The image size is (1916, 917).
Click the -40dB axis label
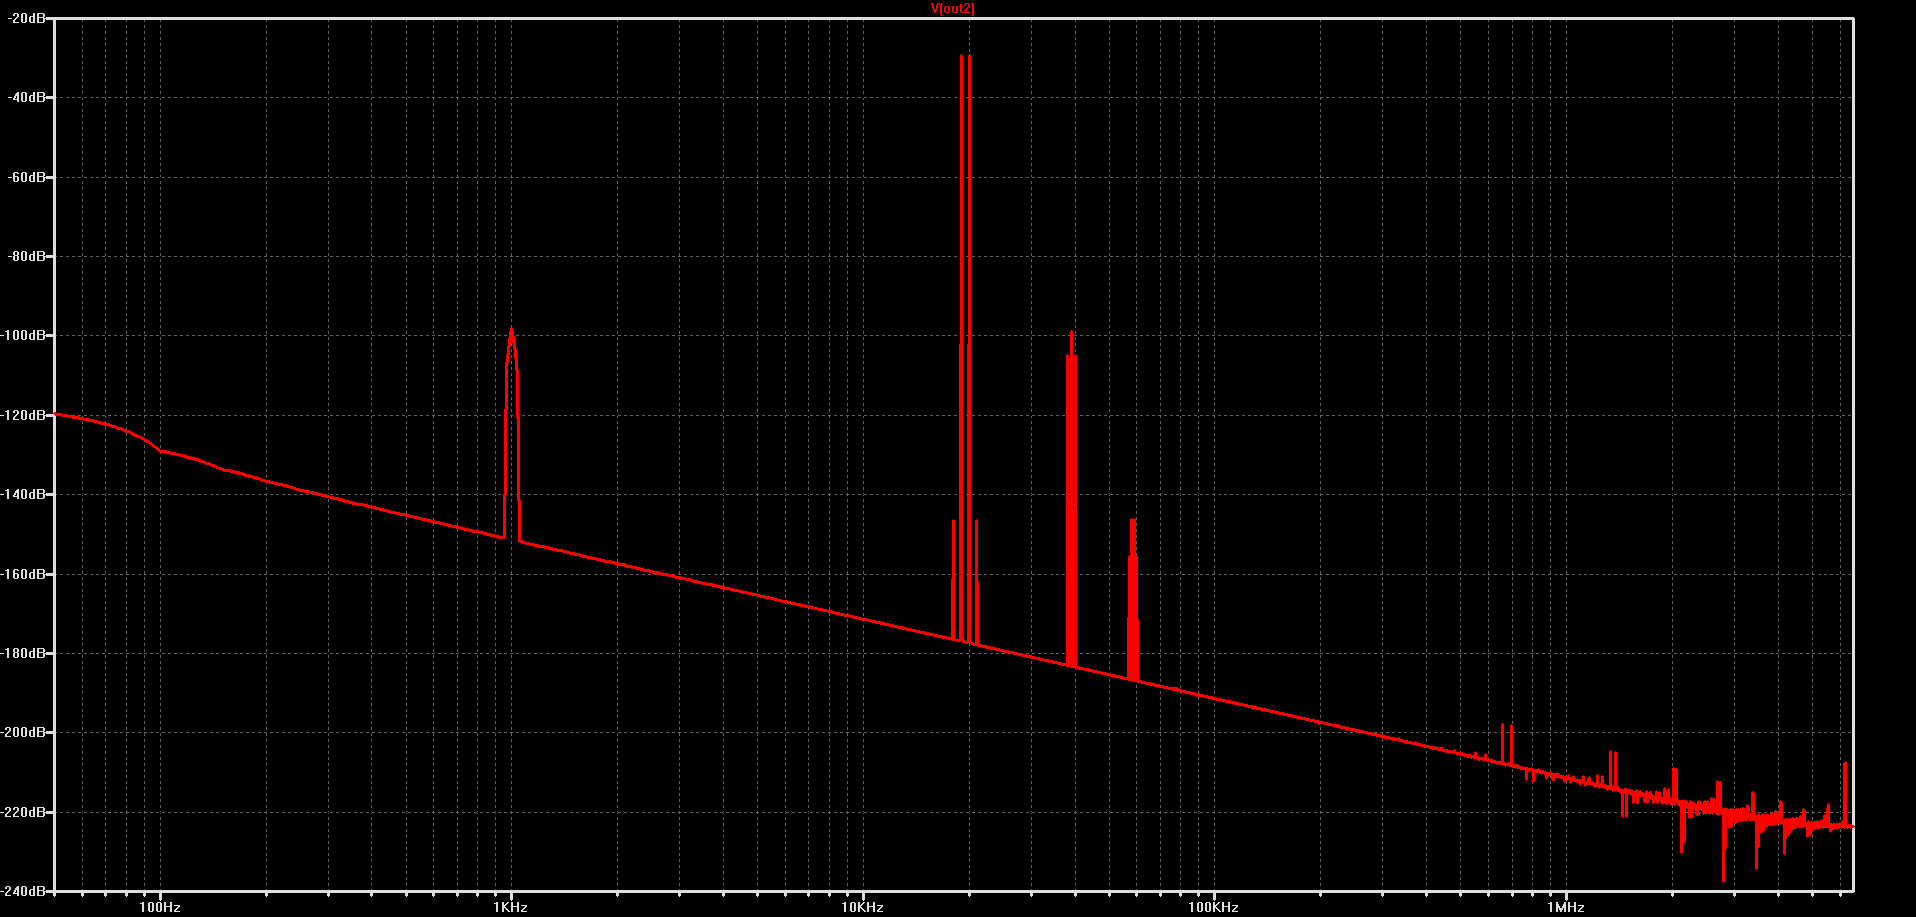point(26,97)
